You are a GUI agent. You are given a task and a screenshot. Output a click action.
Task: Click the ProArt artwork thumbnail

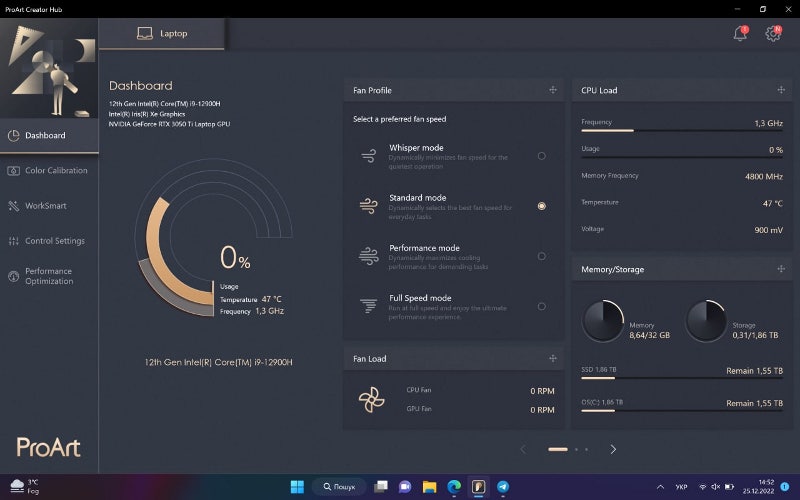48,68
